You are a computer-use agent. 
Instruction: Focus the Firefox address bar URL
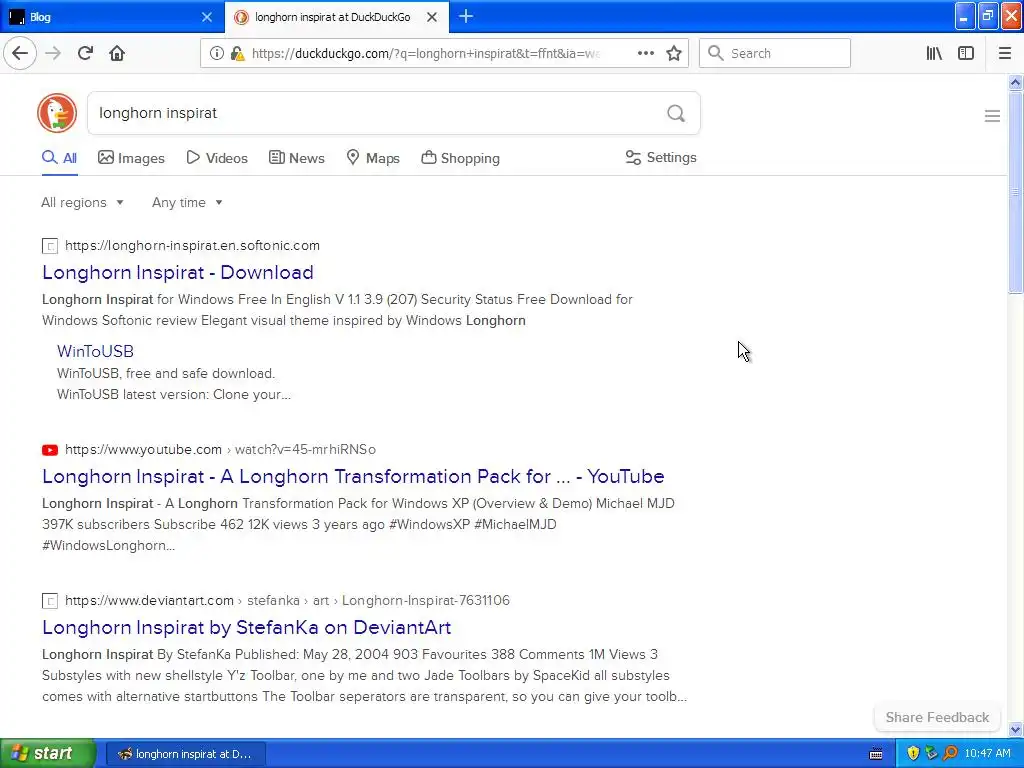click(x=424, y=54)
